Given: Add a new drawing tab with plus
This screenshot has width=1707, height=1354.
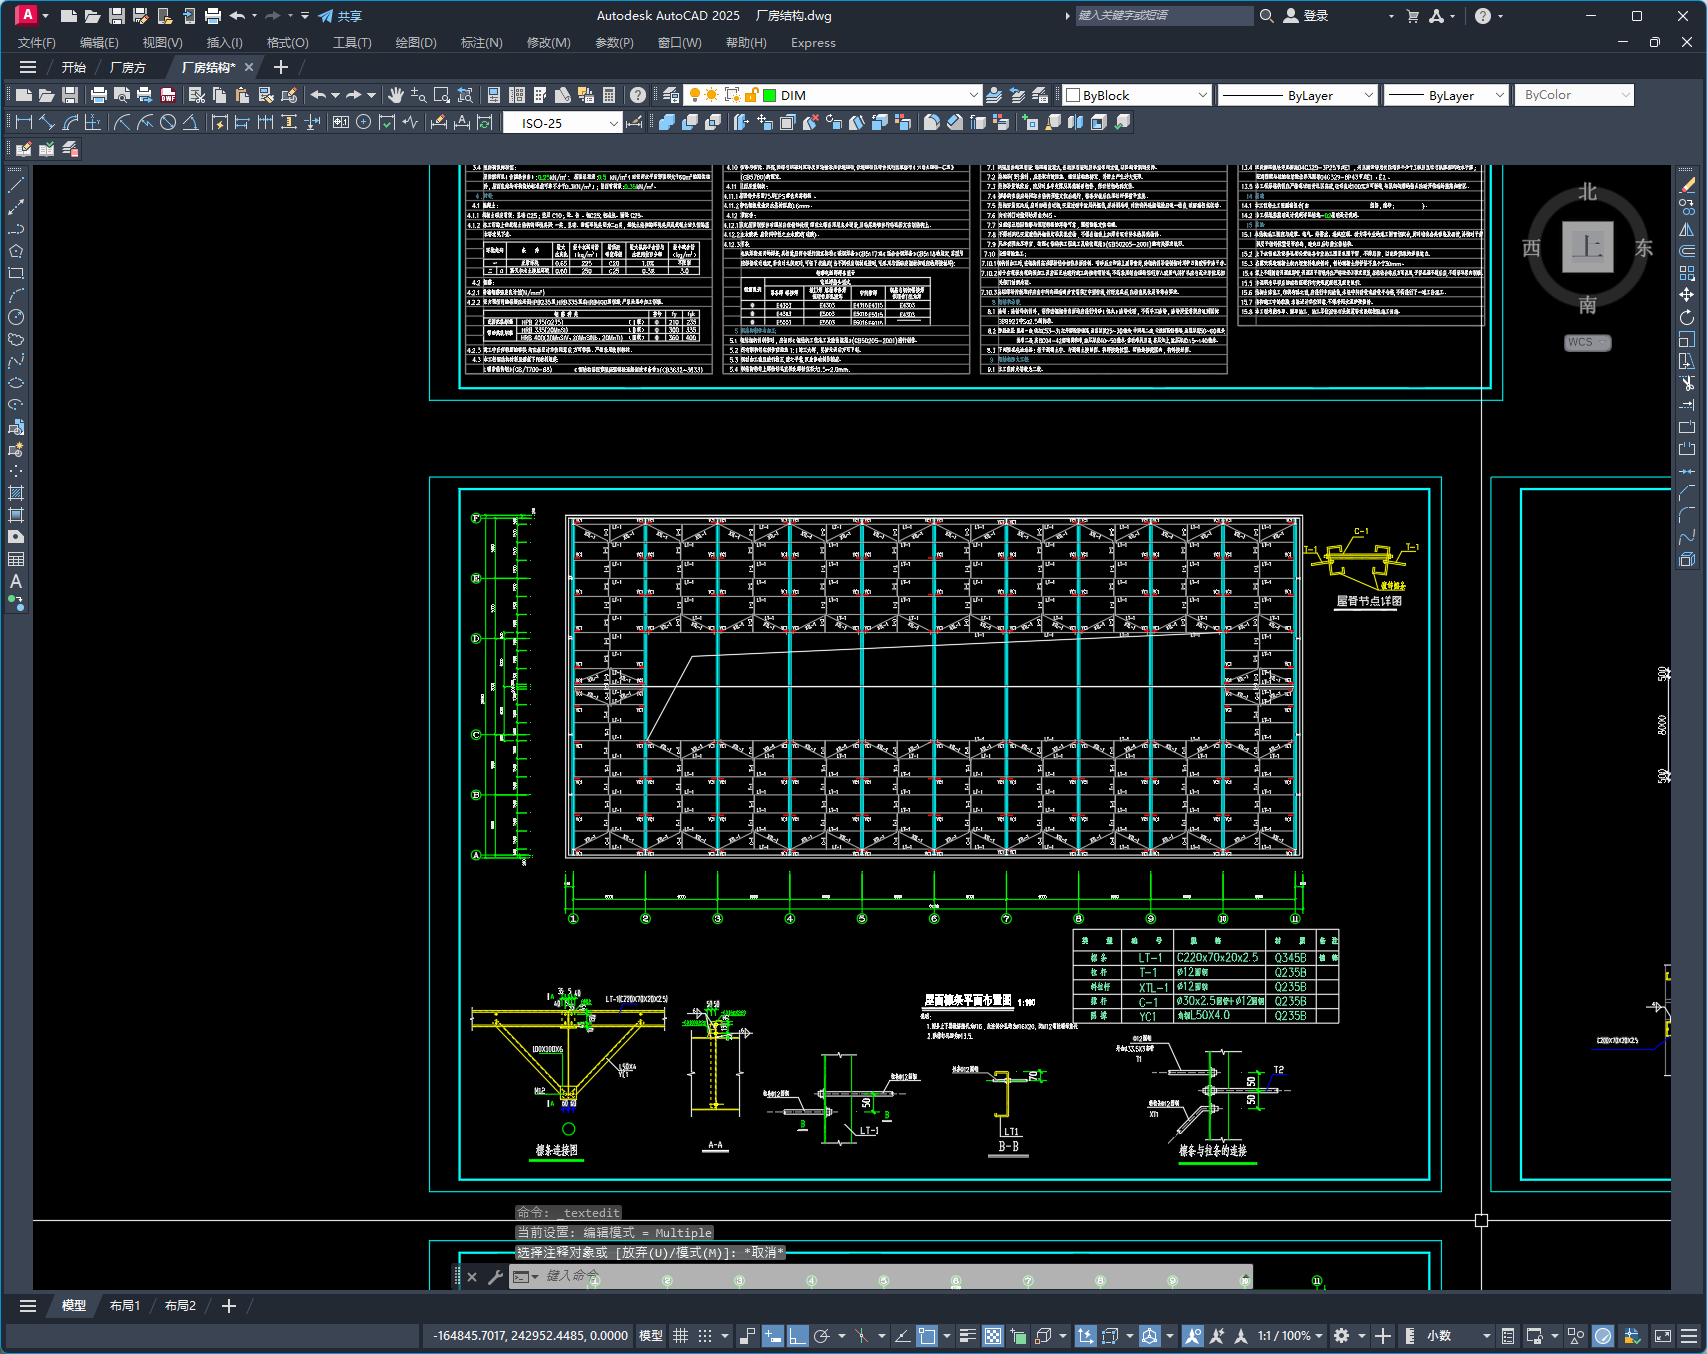Looking at the screenshot, I should point(281,67).
